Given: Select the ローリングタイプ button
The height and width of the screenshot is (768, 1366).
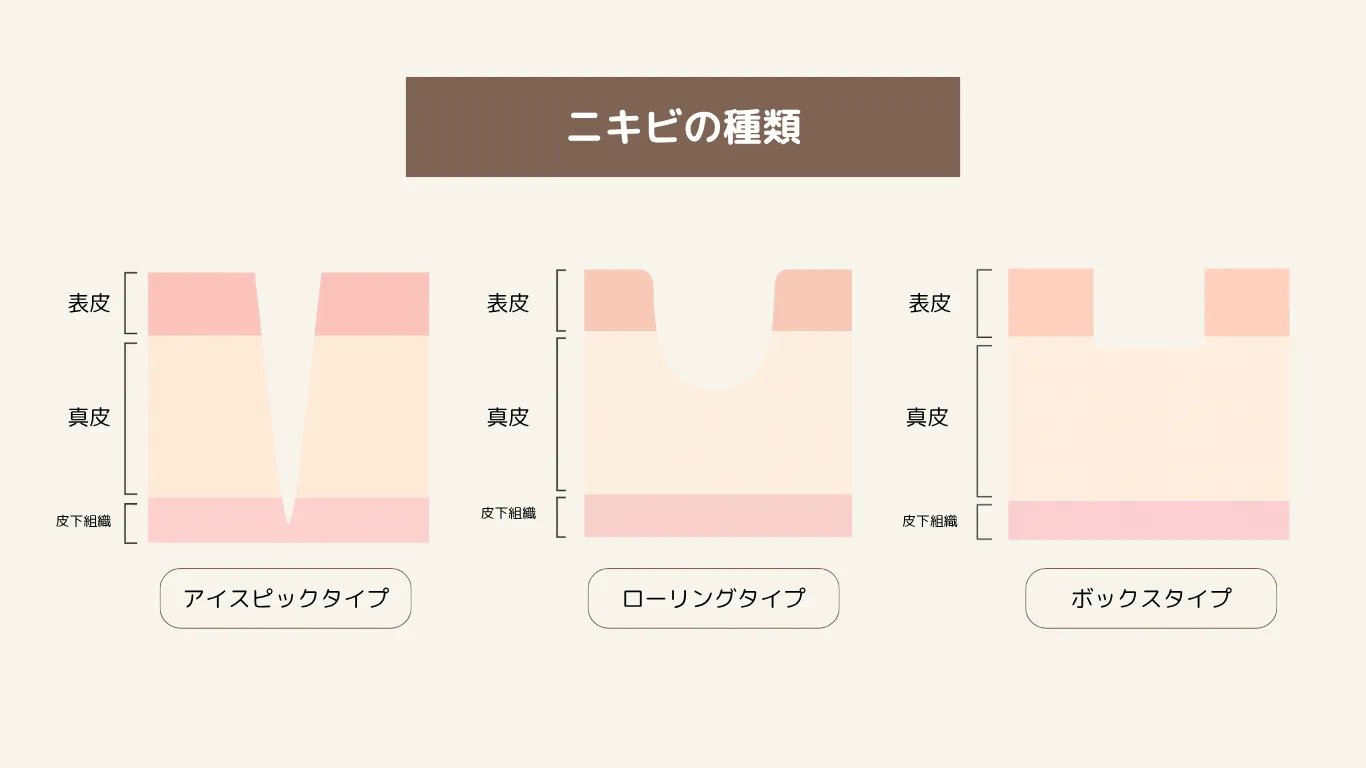Looking at the screenshot, I should [713, 598].
